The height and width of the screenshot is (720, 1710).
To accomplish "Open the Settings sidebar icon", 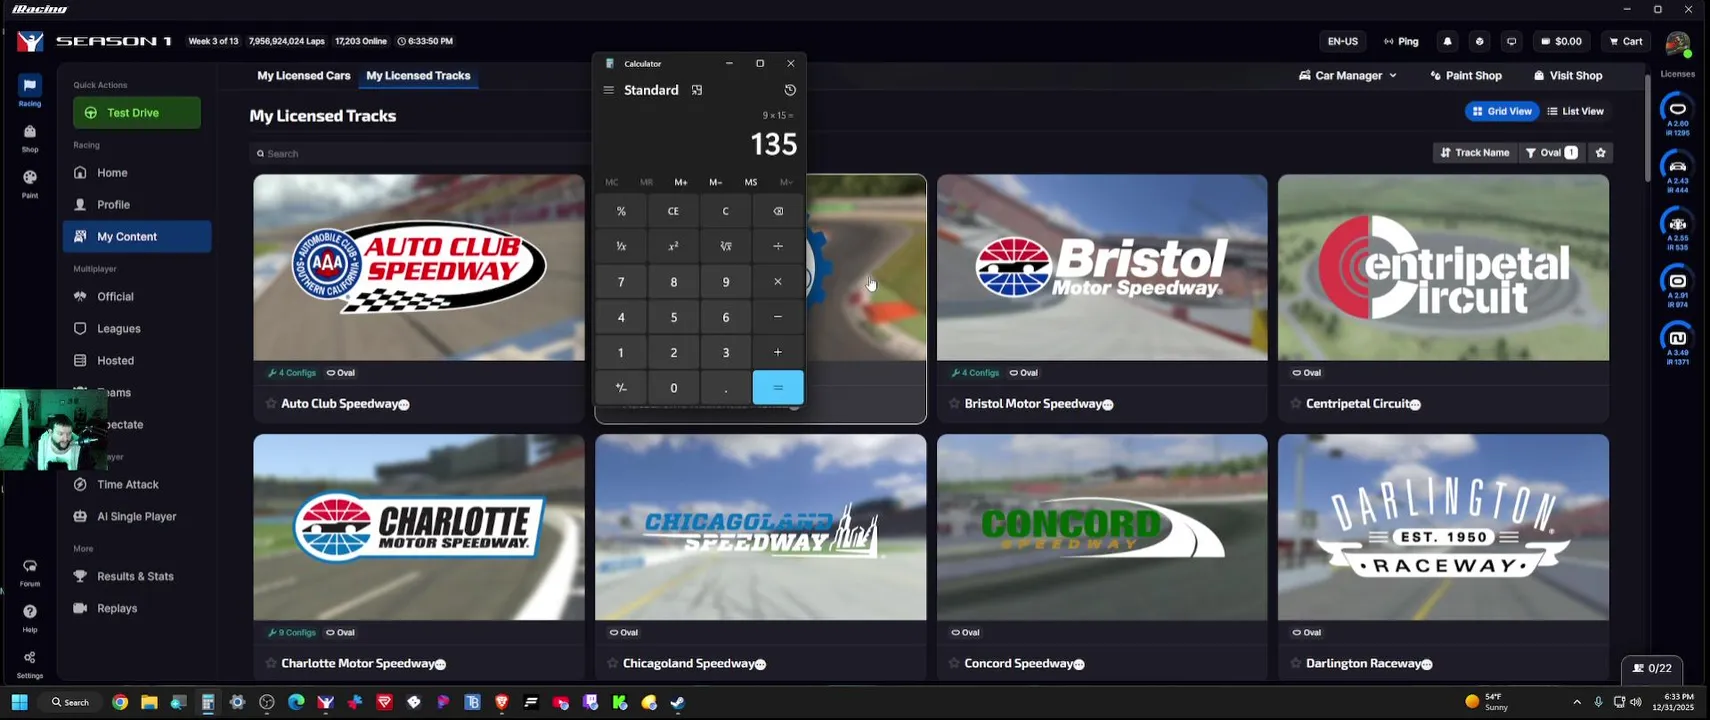I will [x=30, y=663].
